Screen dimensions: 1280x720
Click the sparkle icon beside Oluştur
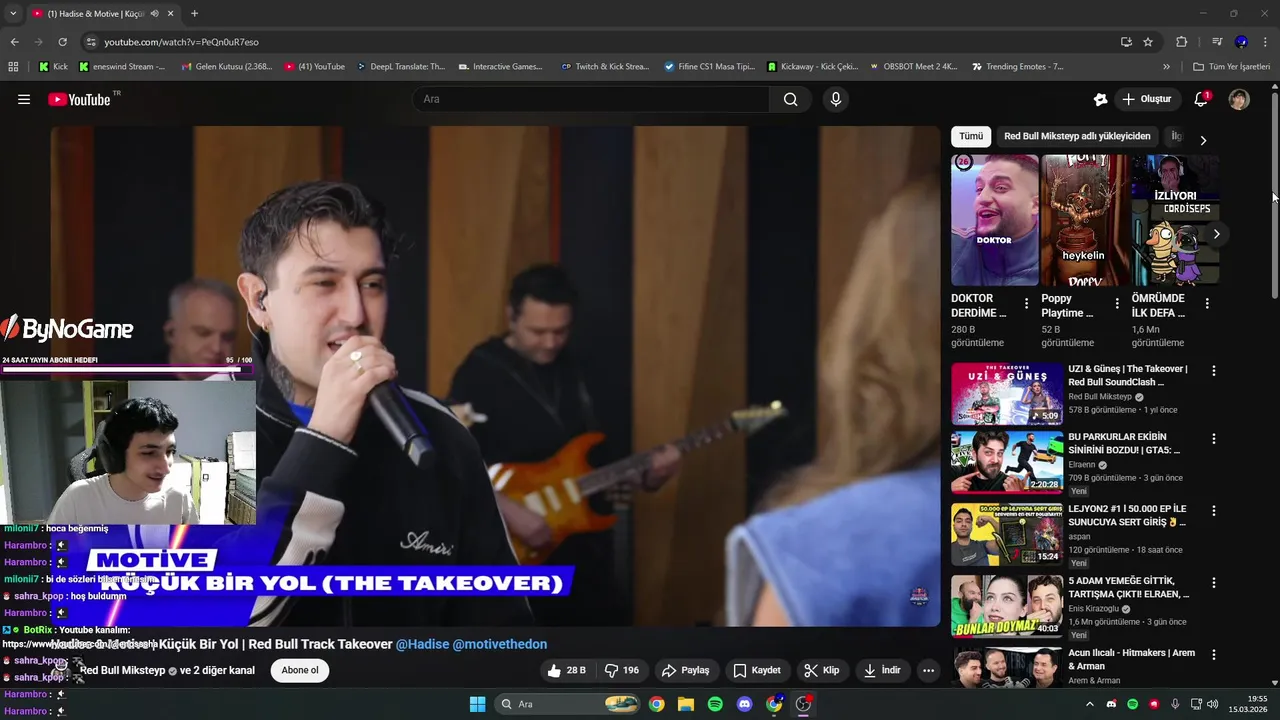1100,99
